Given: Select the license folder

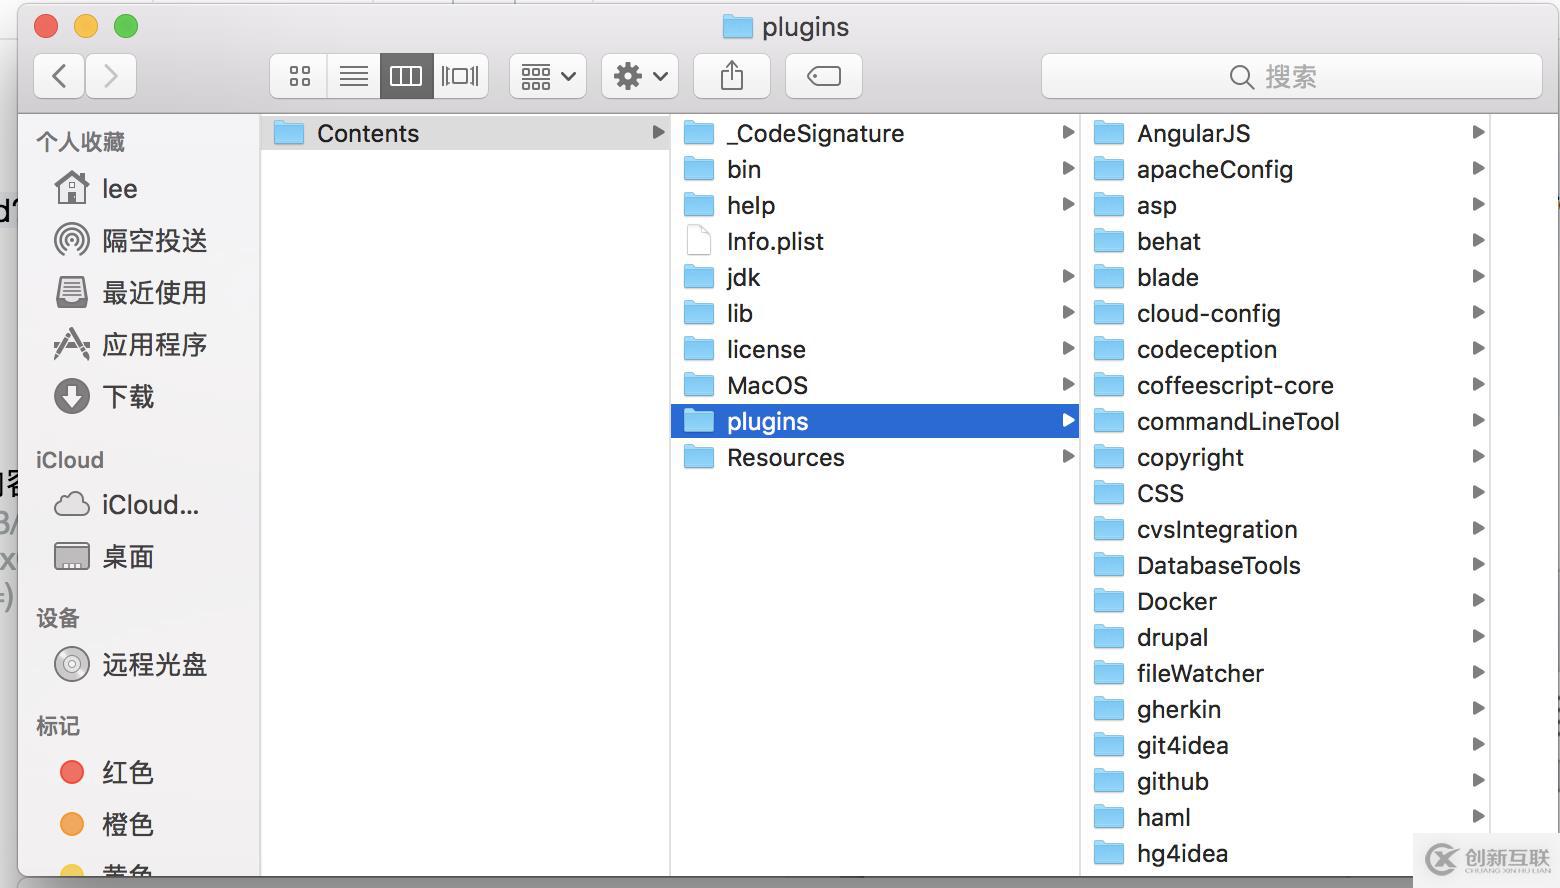Looking at the screenshot, I should click(875, 349).
